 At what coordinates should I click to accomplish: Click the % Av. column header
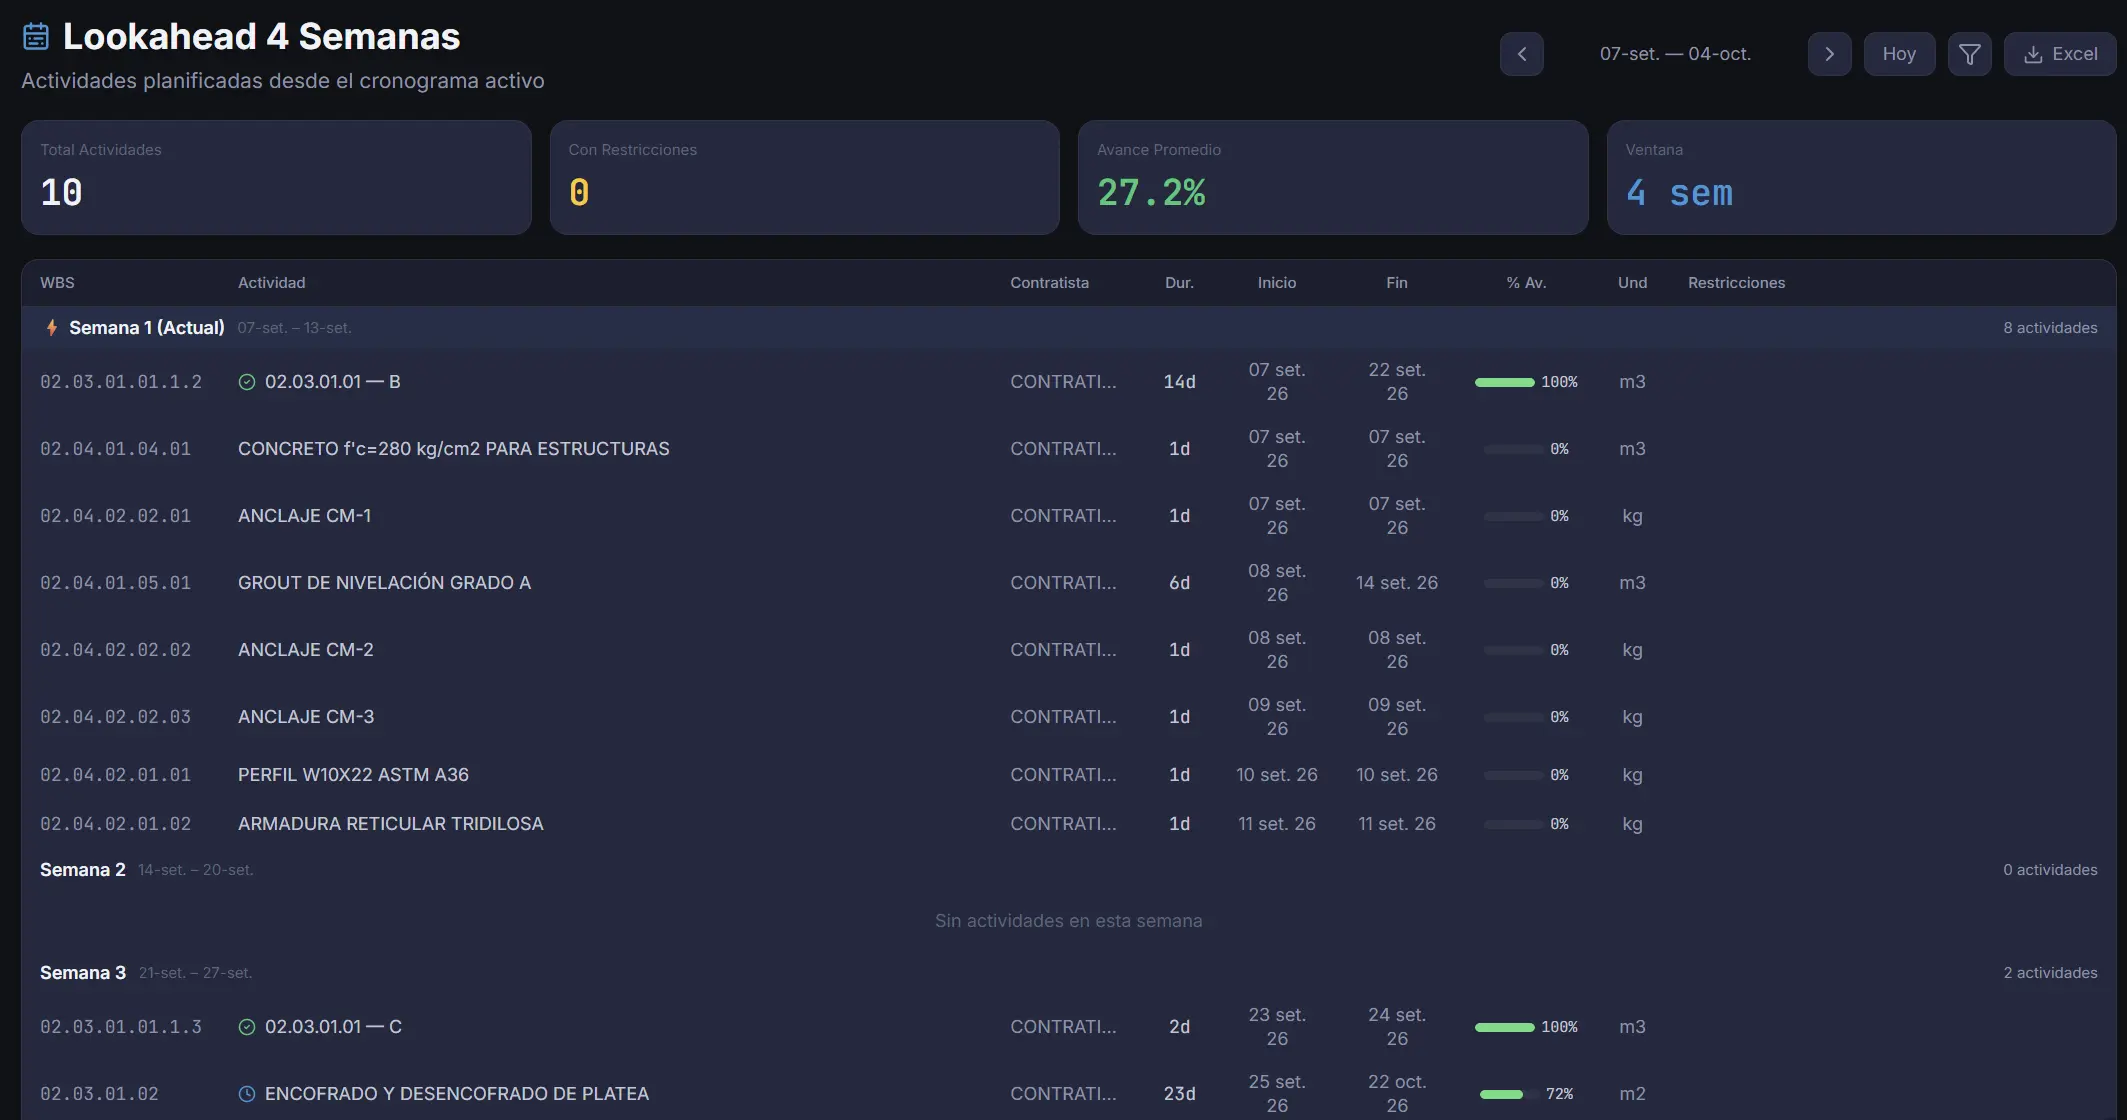pyautogui.click(x=1526, y=283)
